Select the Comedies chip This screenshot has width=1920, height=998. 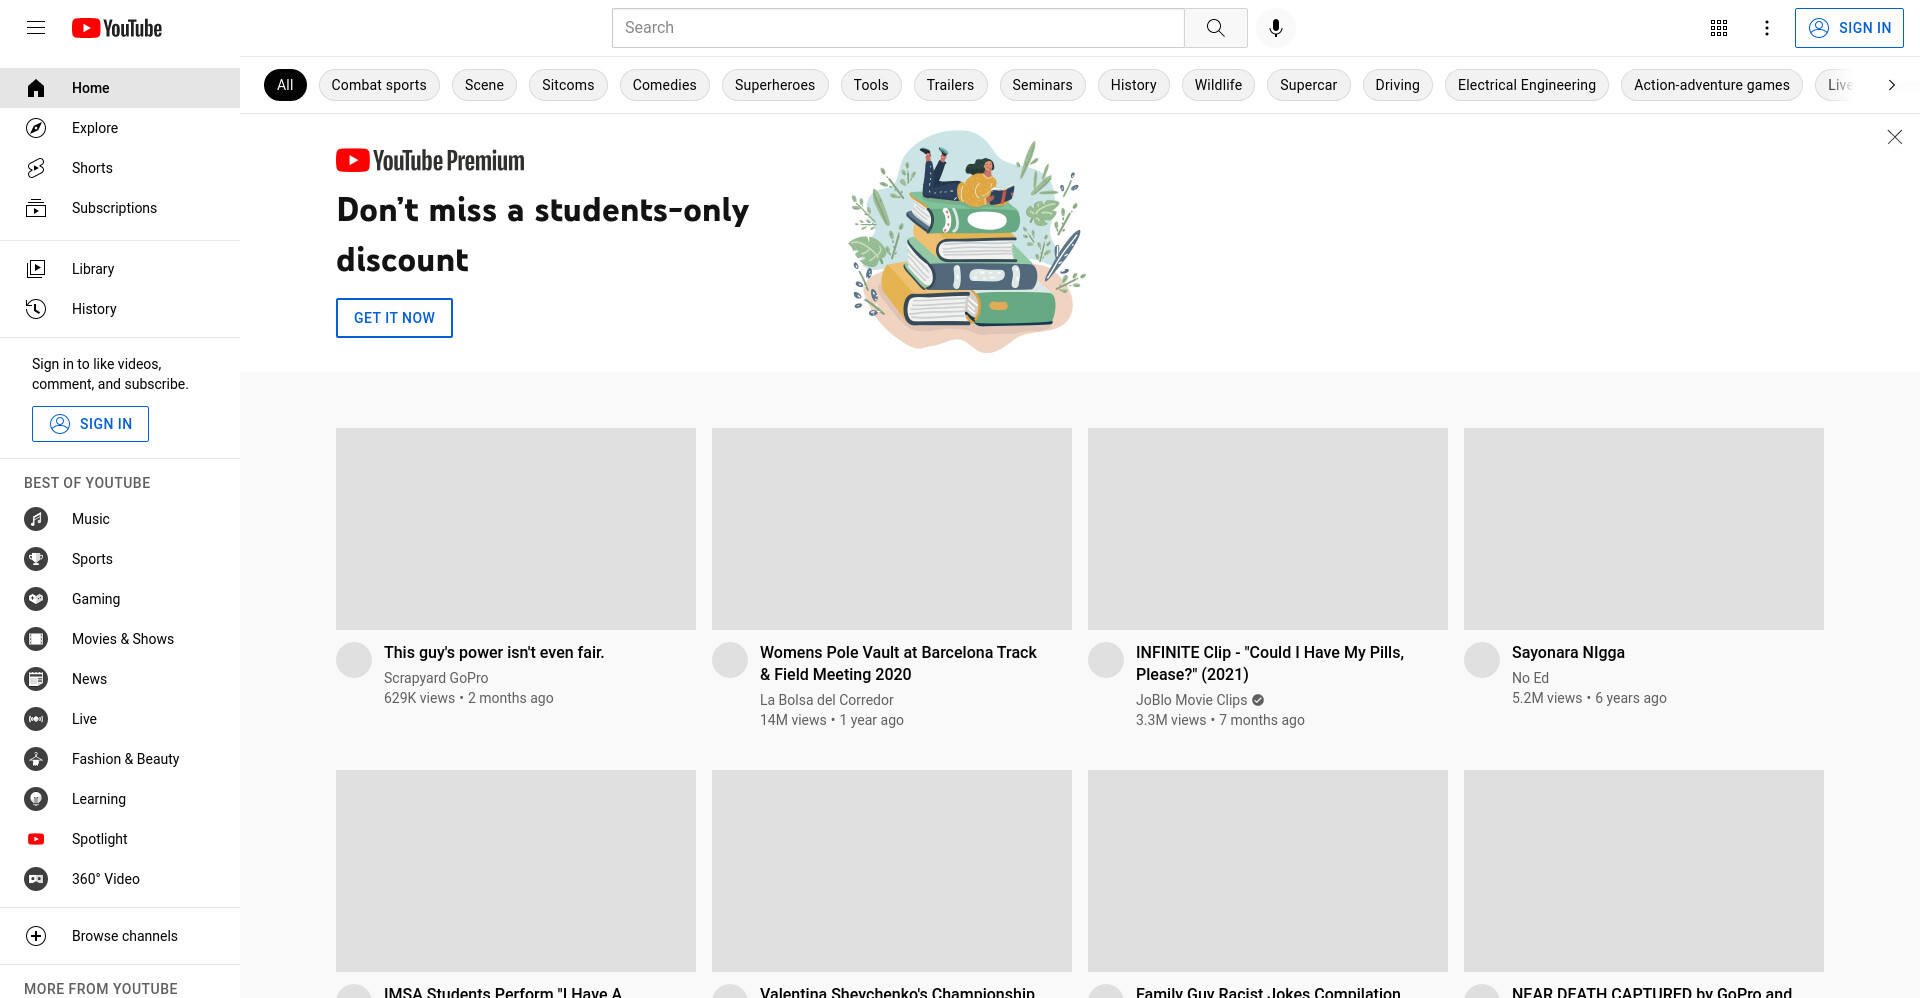[x=664, y=85]
